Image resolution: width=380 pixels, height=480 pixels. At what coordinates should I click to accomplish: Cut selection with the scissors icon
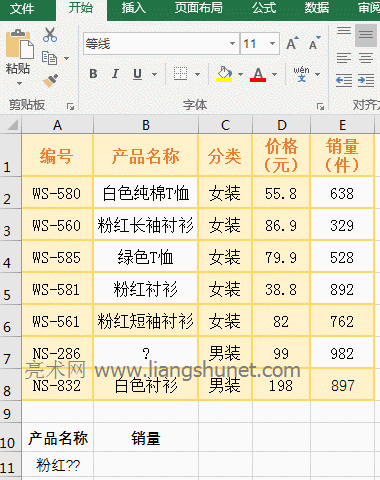pos(50,35)
